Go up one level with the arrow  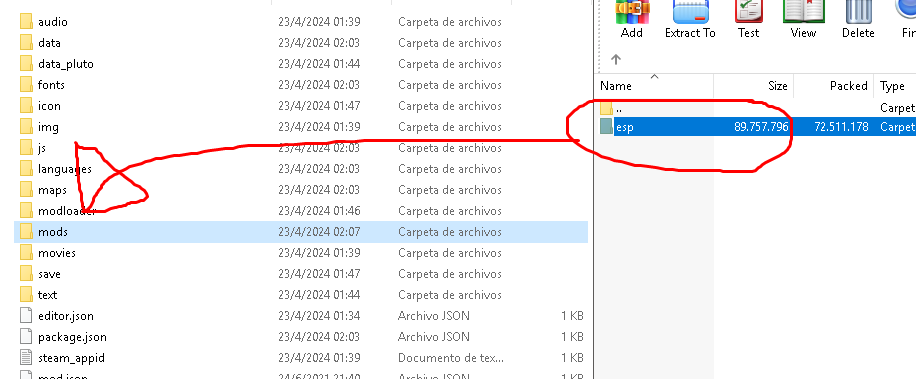pos(616,59)
